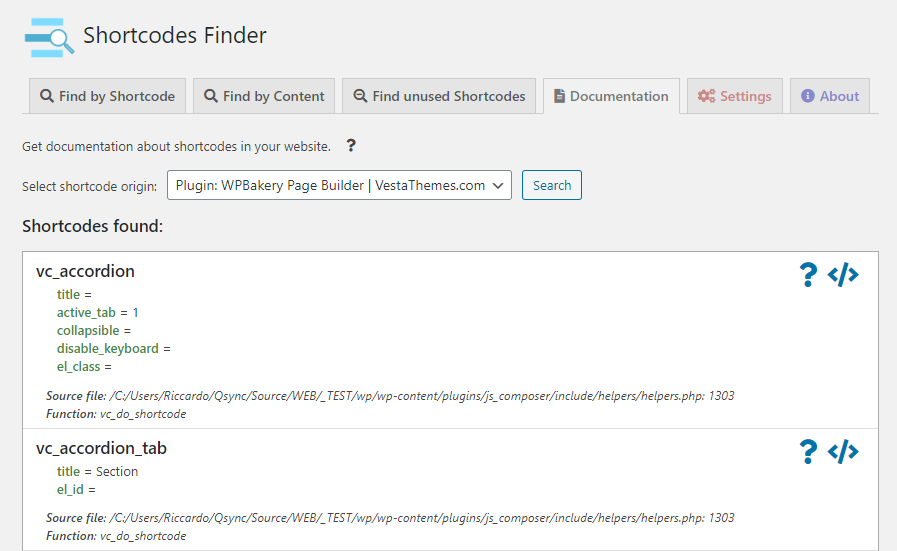Open the About tab
The width and height of the screenshot is (897, 551).
tap(829, 96)
